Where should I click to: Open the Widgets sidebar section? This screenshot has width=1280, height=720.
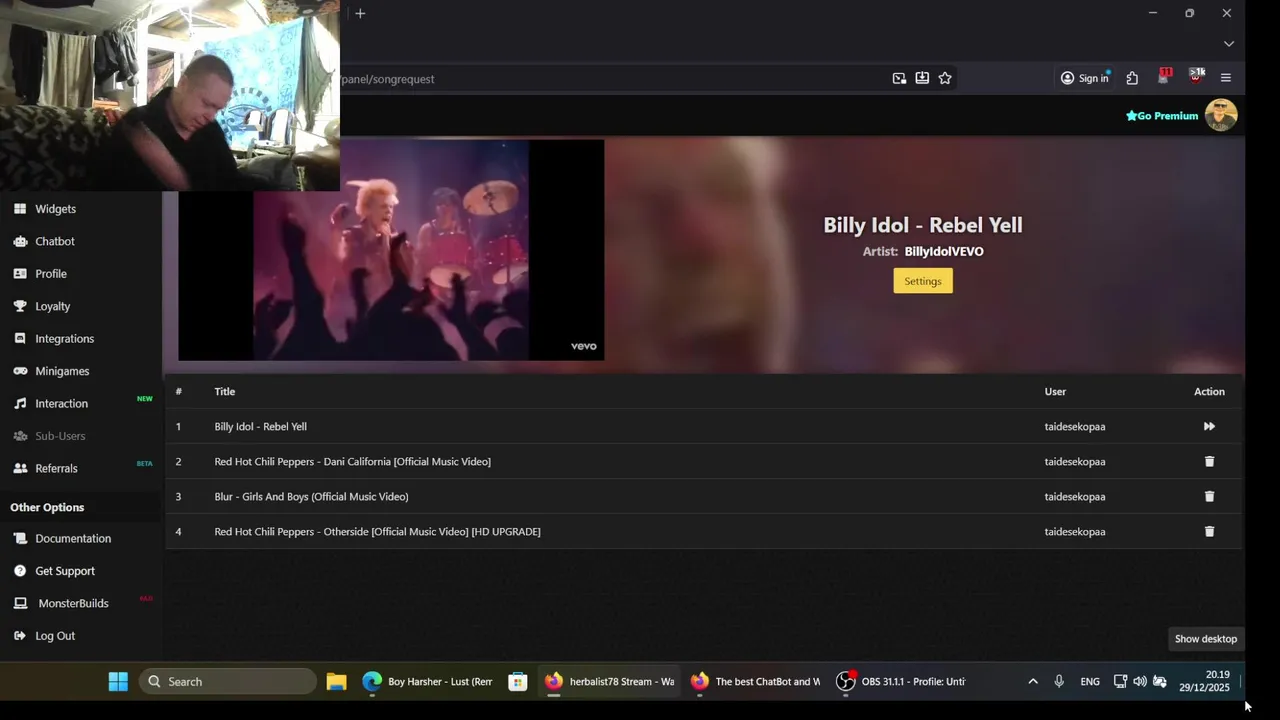pyautogui.click(x=55, y=209)
